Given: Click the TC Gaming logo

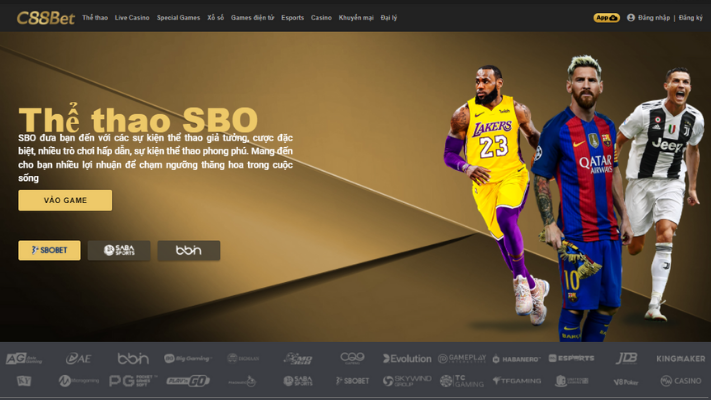Looking at the screenshot, I should coord(462,381).
